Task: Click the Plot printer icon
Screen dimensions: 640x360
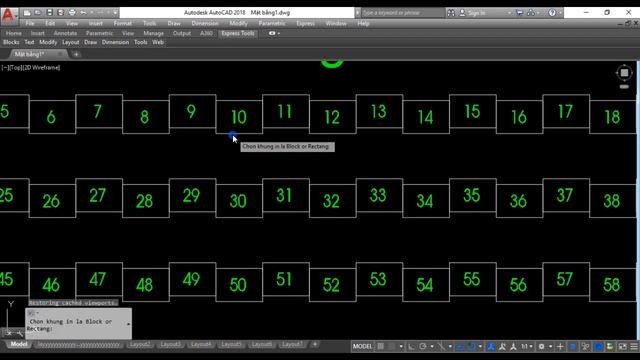Action: (72, 13)
